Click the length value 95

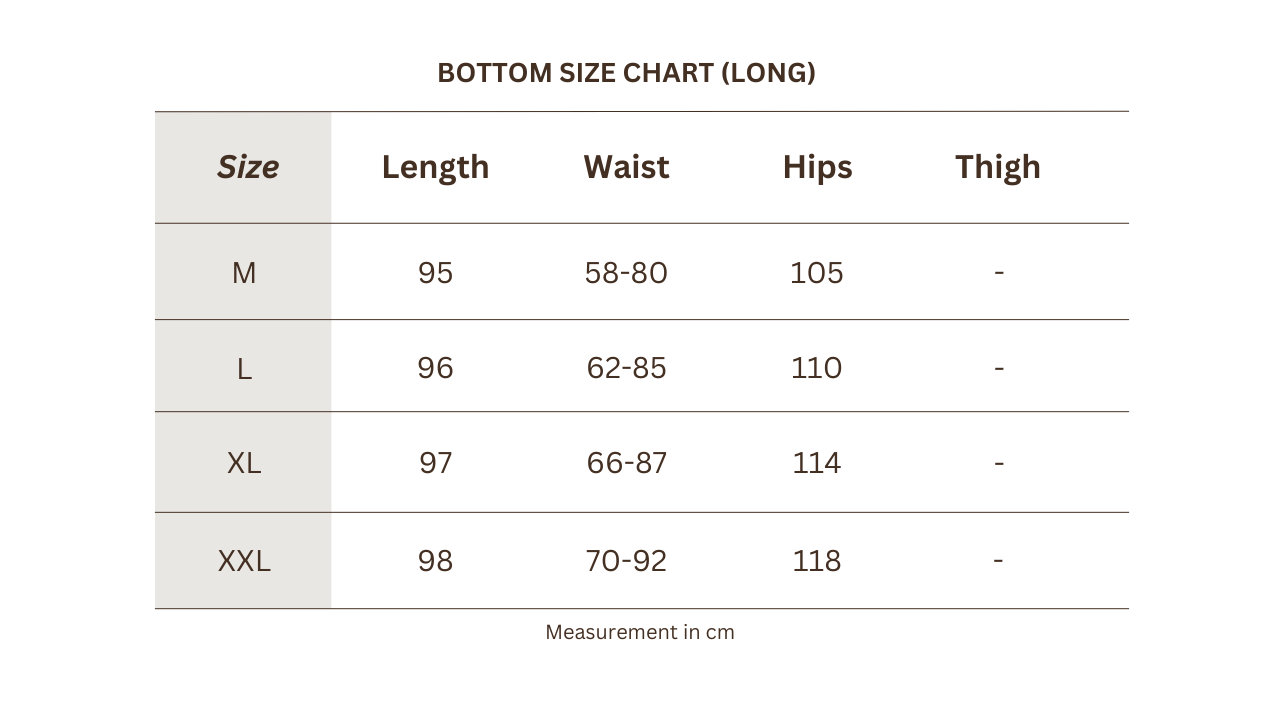point(435,273)
